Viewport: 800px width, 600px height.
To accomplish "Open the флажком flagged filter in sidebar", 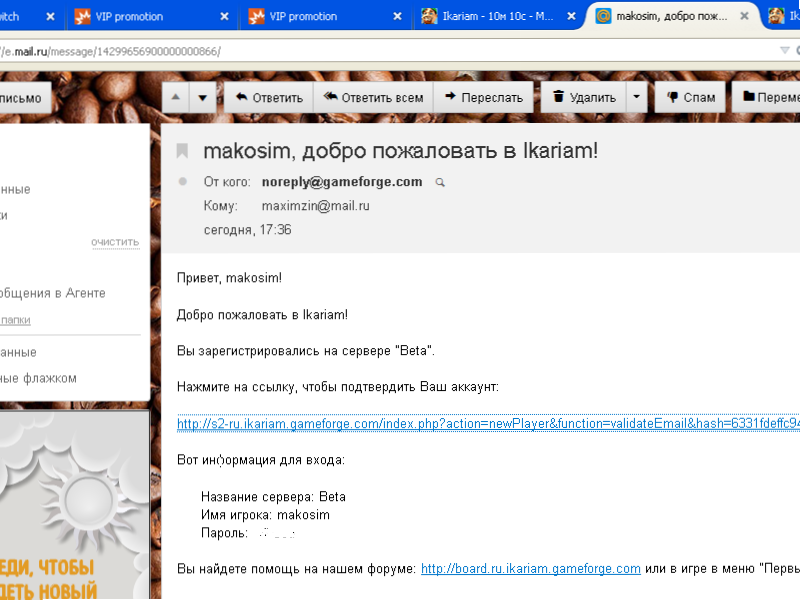I will [38, 378].
